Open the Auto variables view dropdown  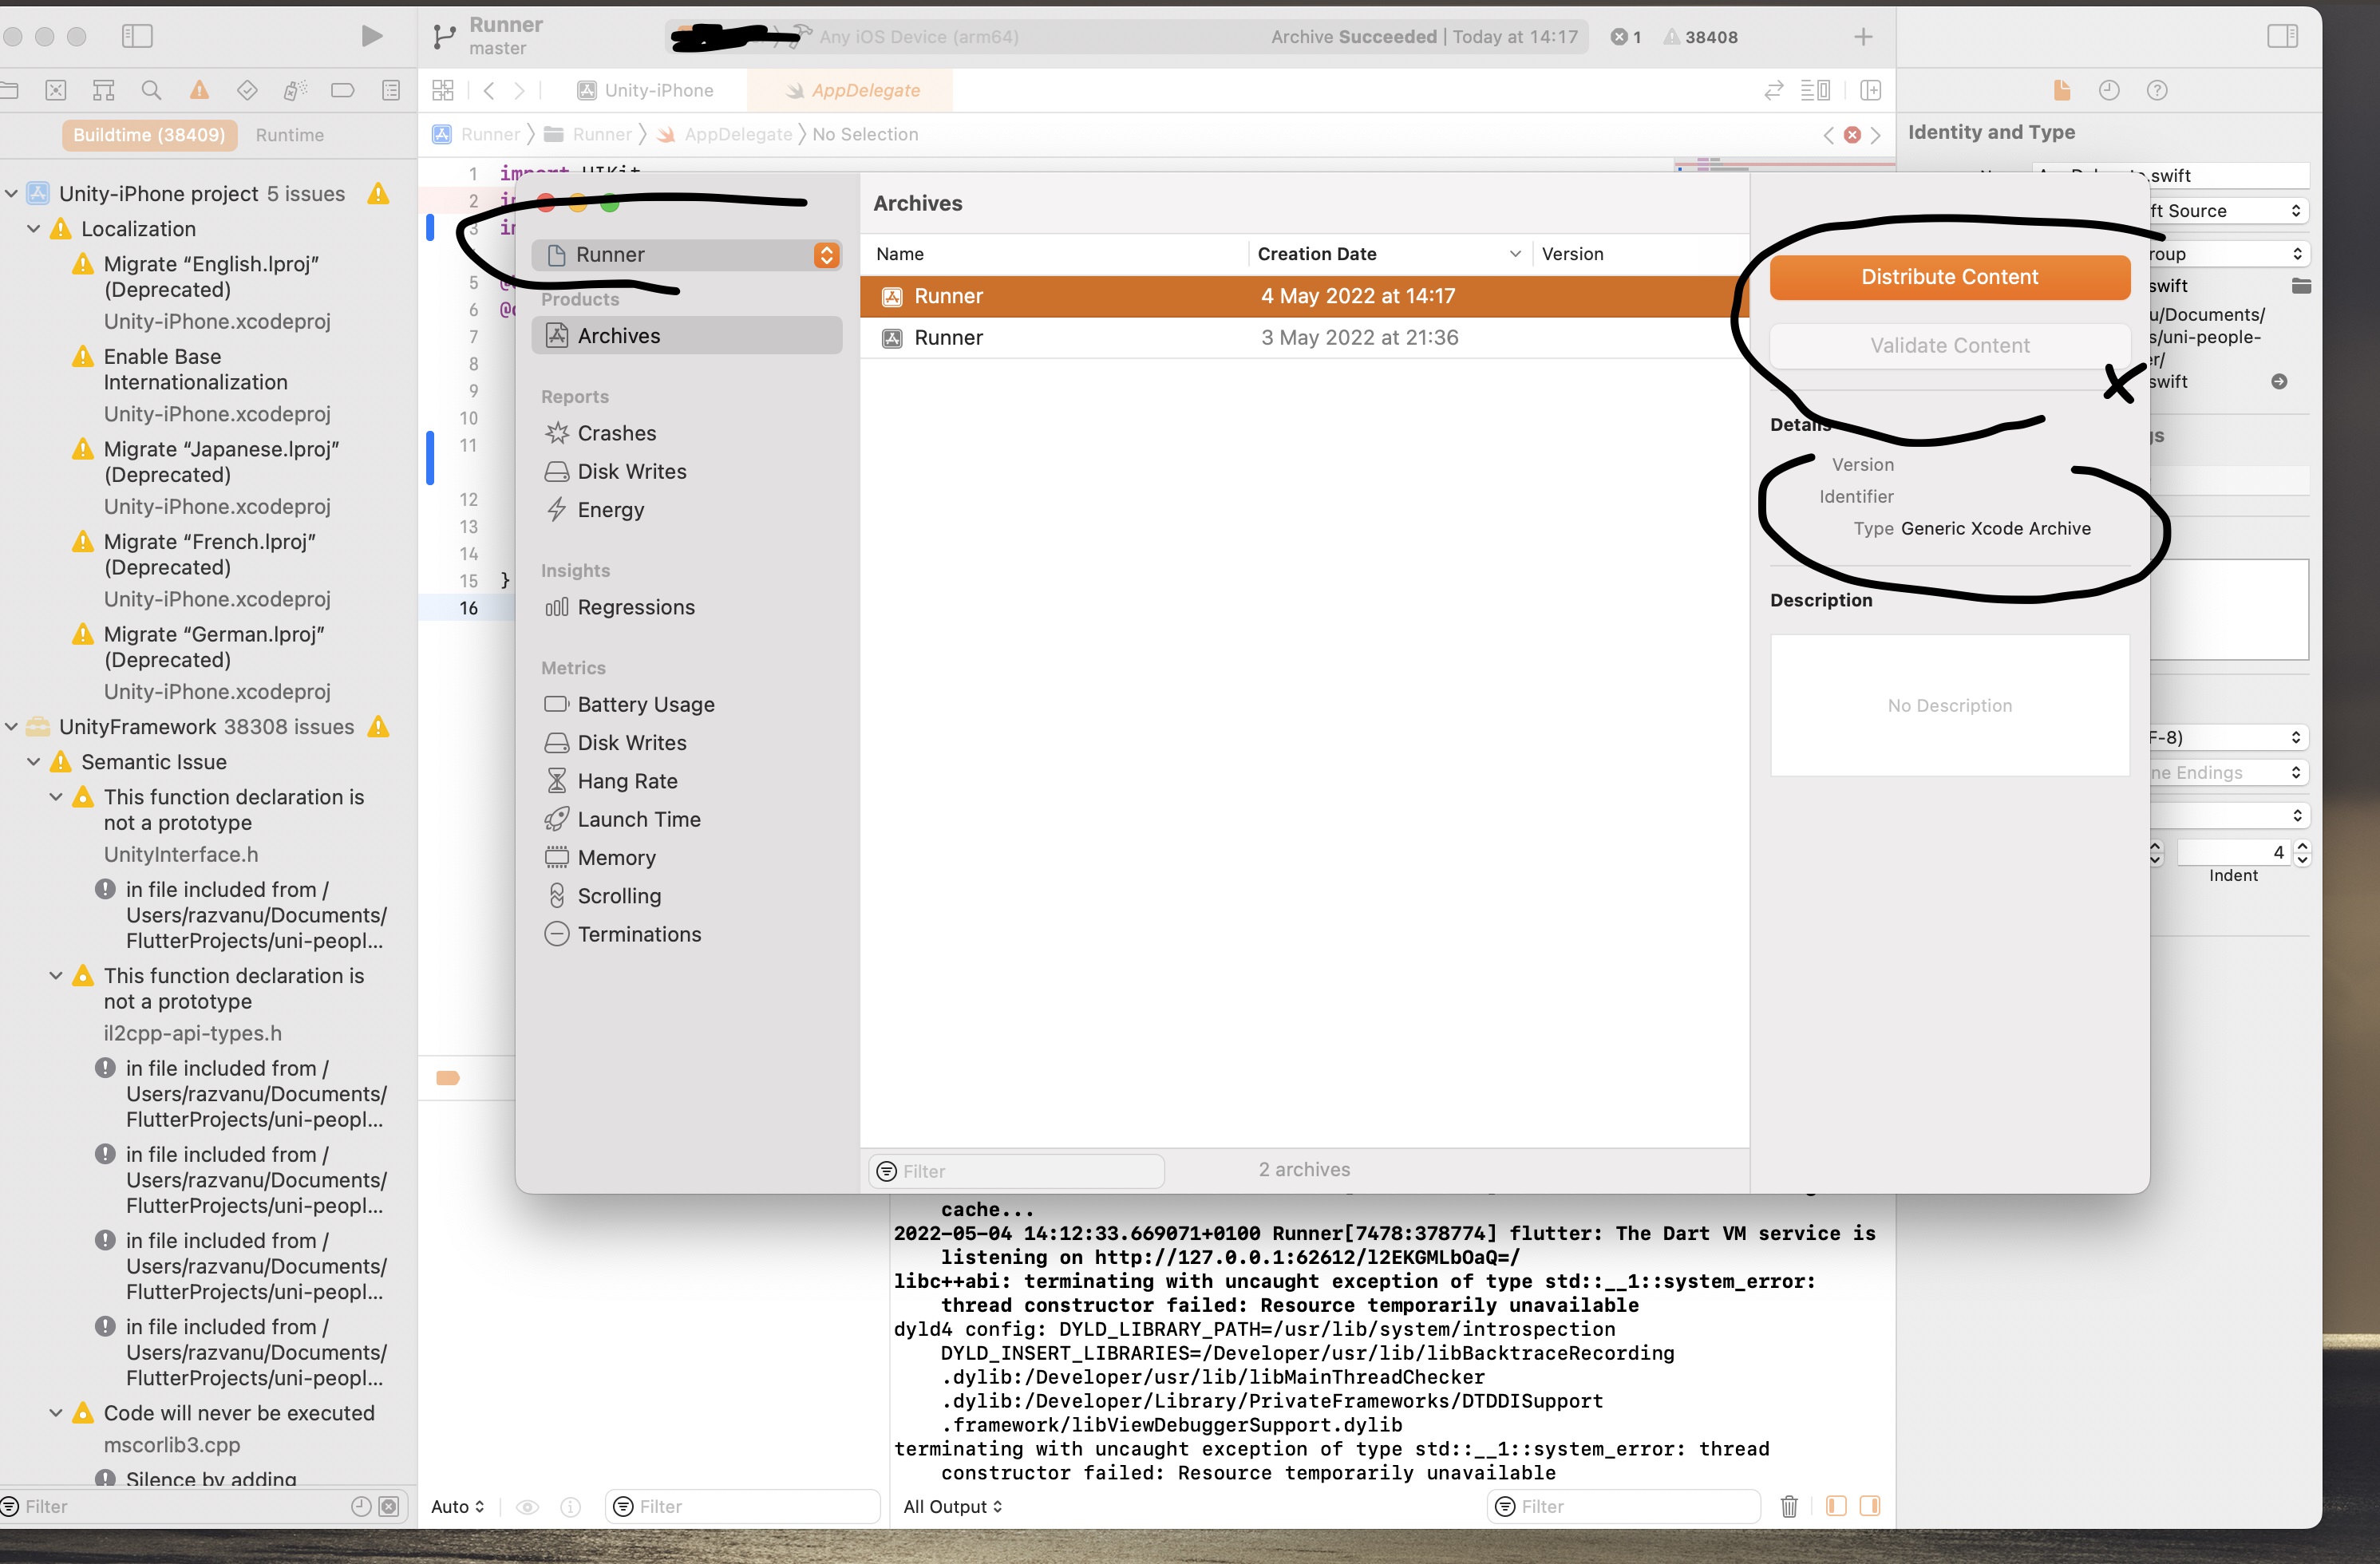pyautogui.click(x=457, y=1506)
